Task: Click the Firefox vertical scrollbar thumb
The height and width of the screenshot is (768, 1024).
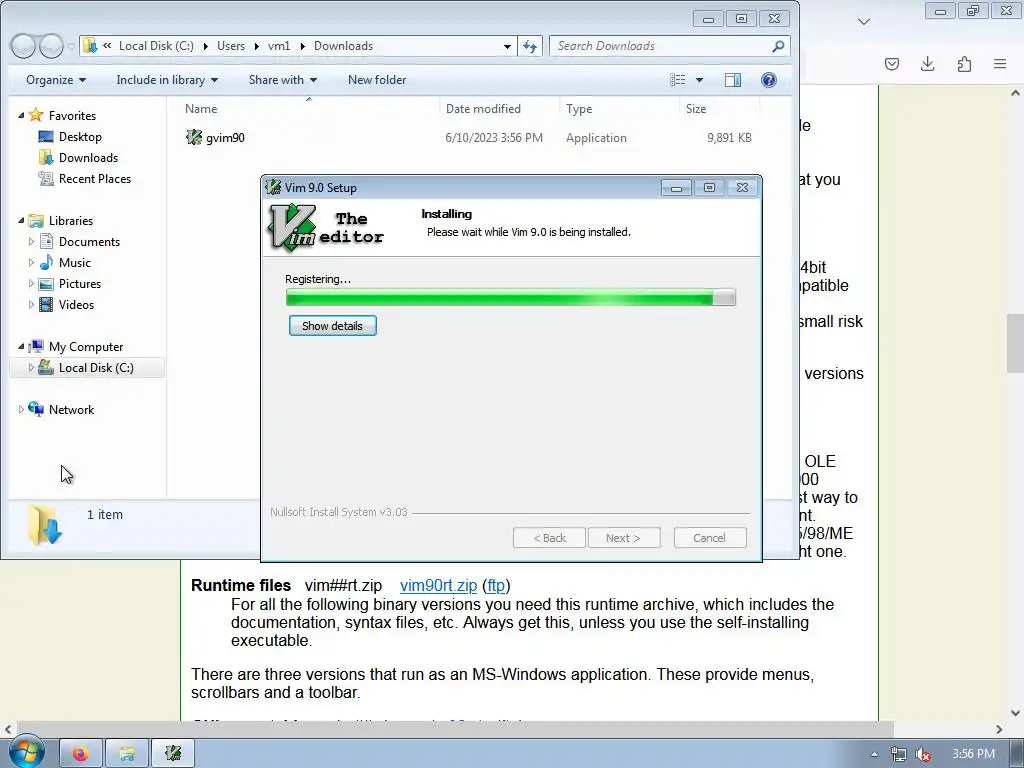Action: tap(1015, 343)
